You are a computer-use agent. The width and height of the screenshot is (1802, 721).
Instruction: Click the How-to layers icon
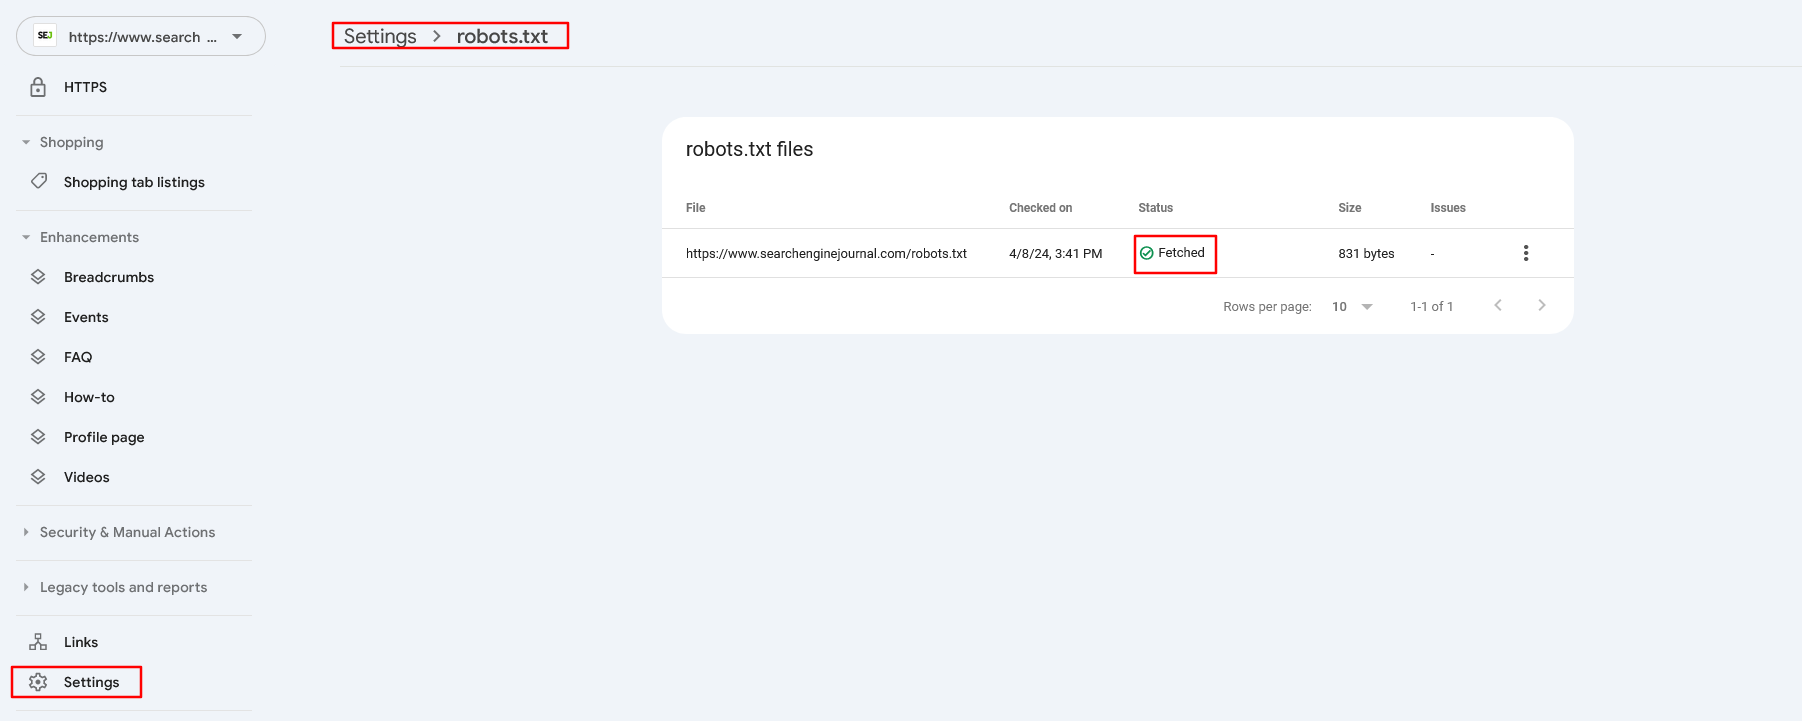(x=38, y=397)
